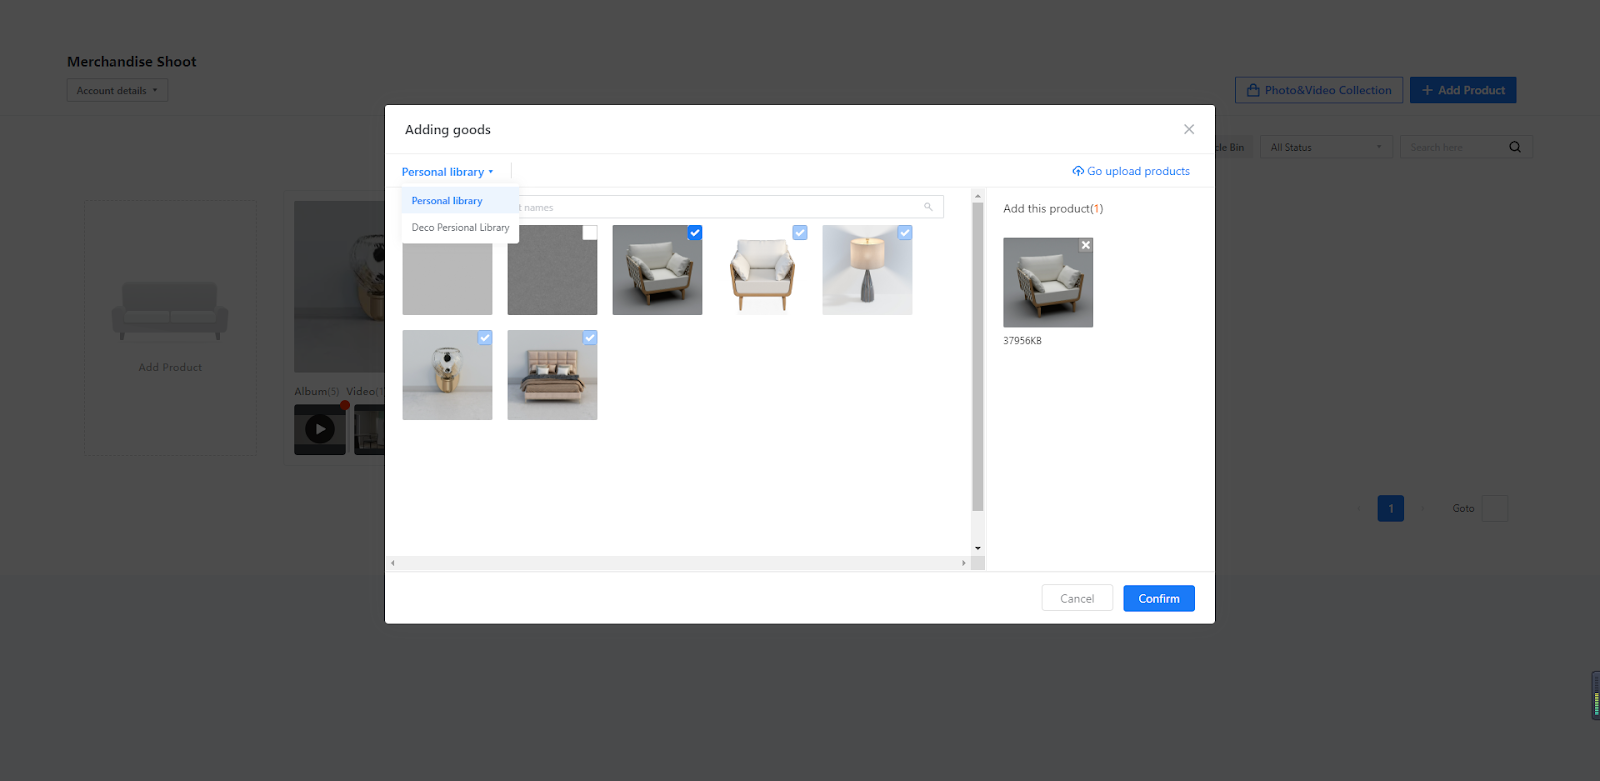
Task: Open the Account details dropdown
Action: [x=117, y=91]
